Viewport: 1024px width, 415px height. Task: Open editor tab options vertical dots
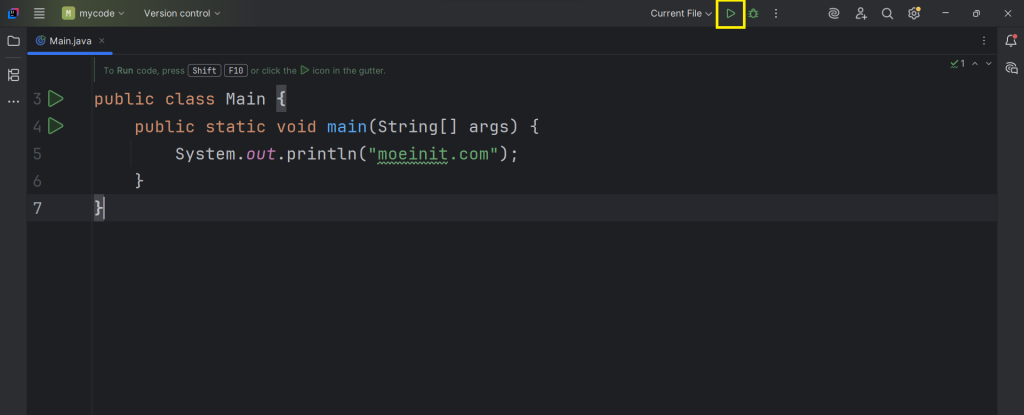click(984, 41)
